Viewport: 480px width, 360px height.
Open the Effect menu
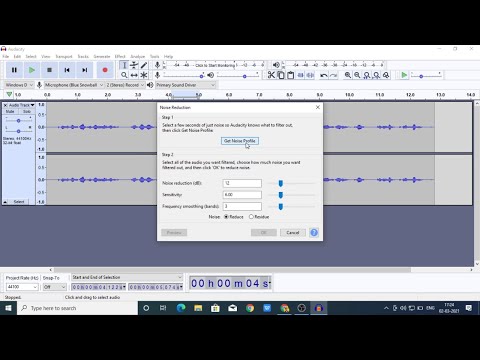[x=120, y=56]
